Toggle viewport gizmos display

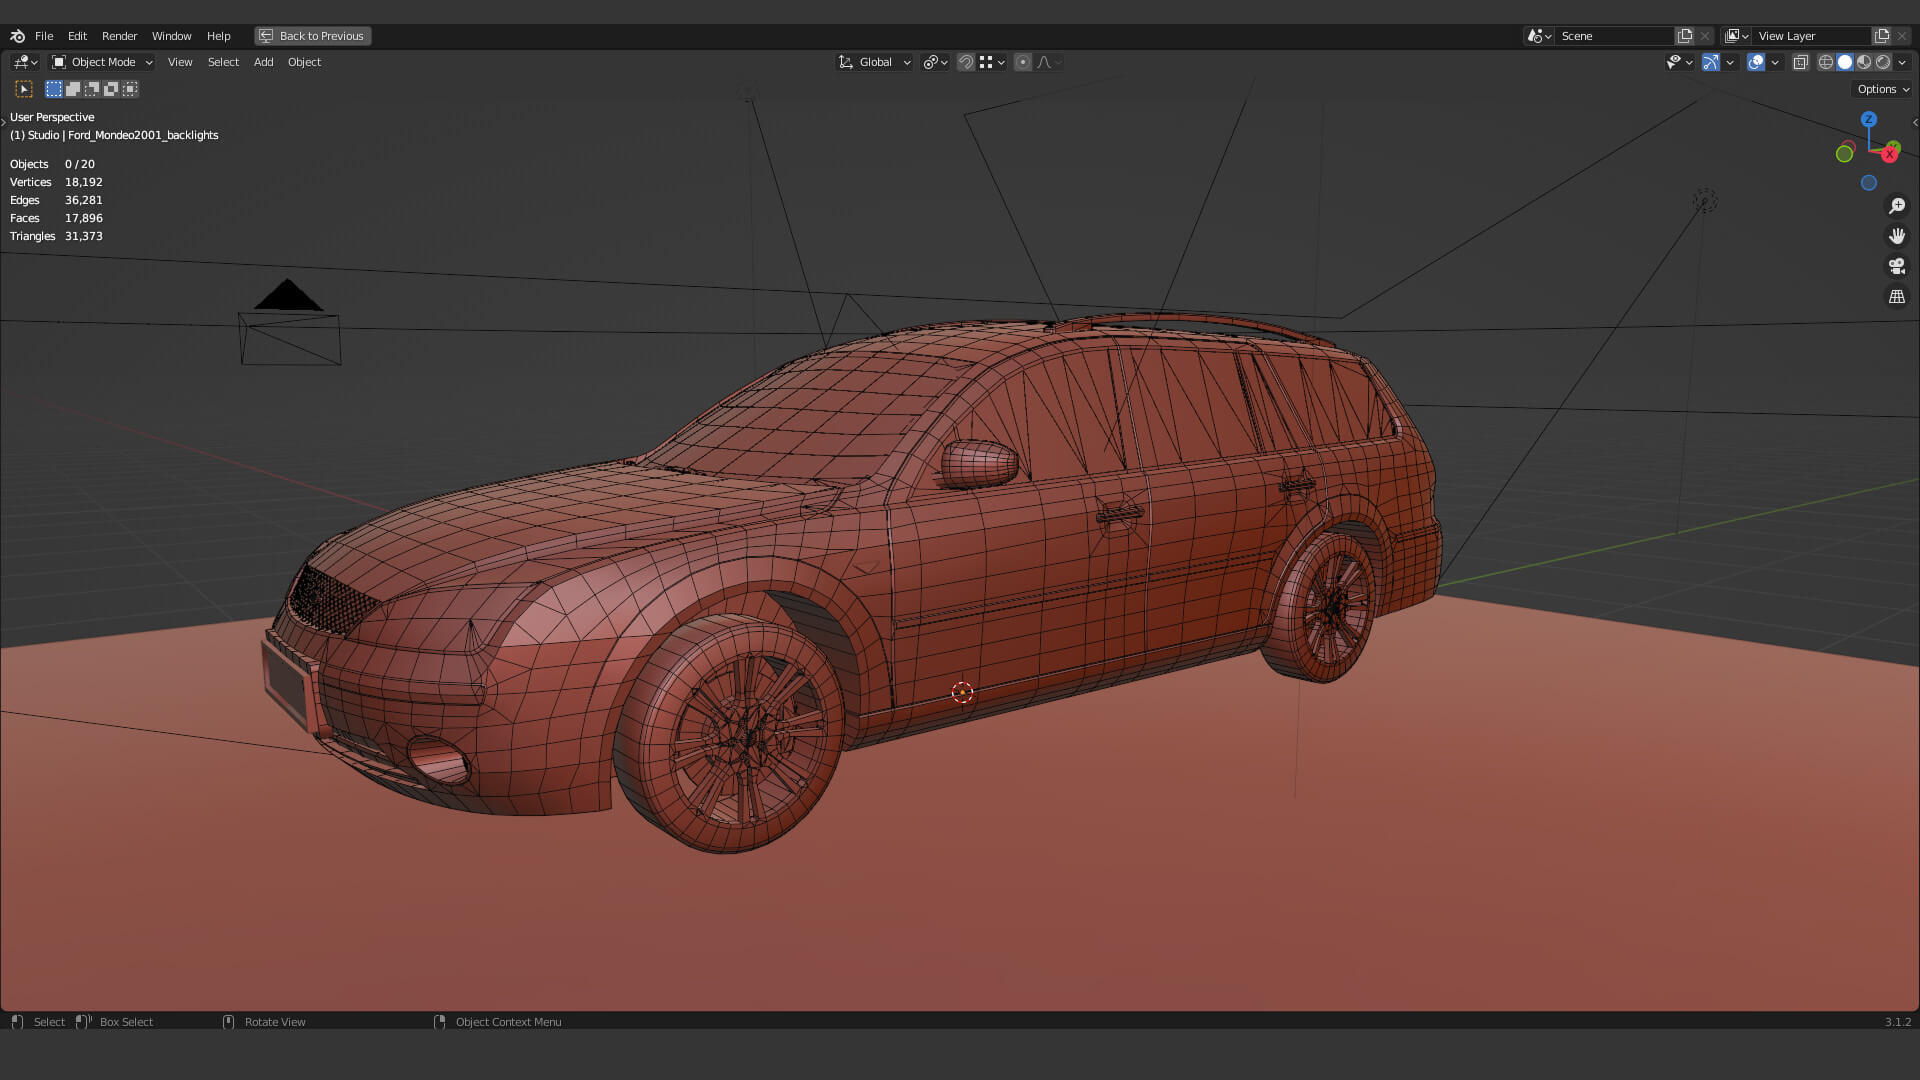1711,62
